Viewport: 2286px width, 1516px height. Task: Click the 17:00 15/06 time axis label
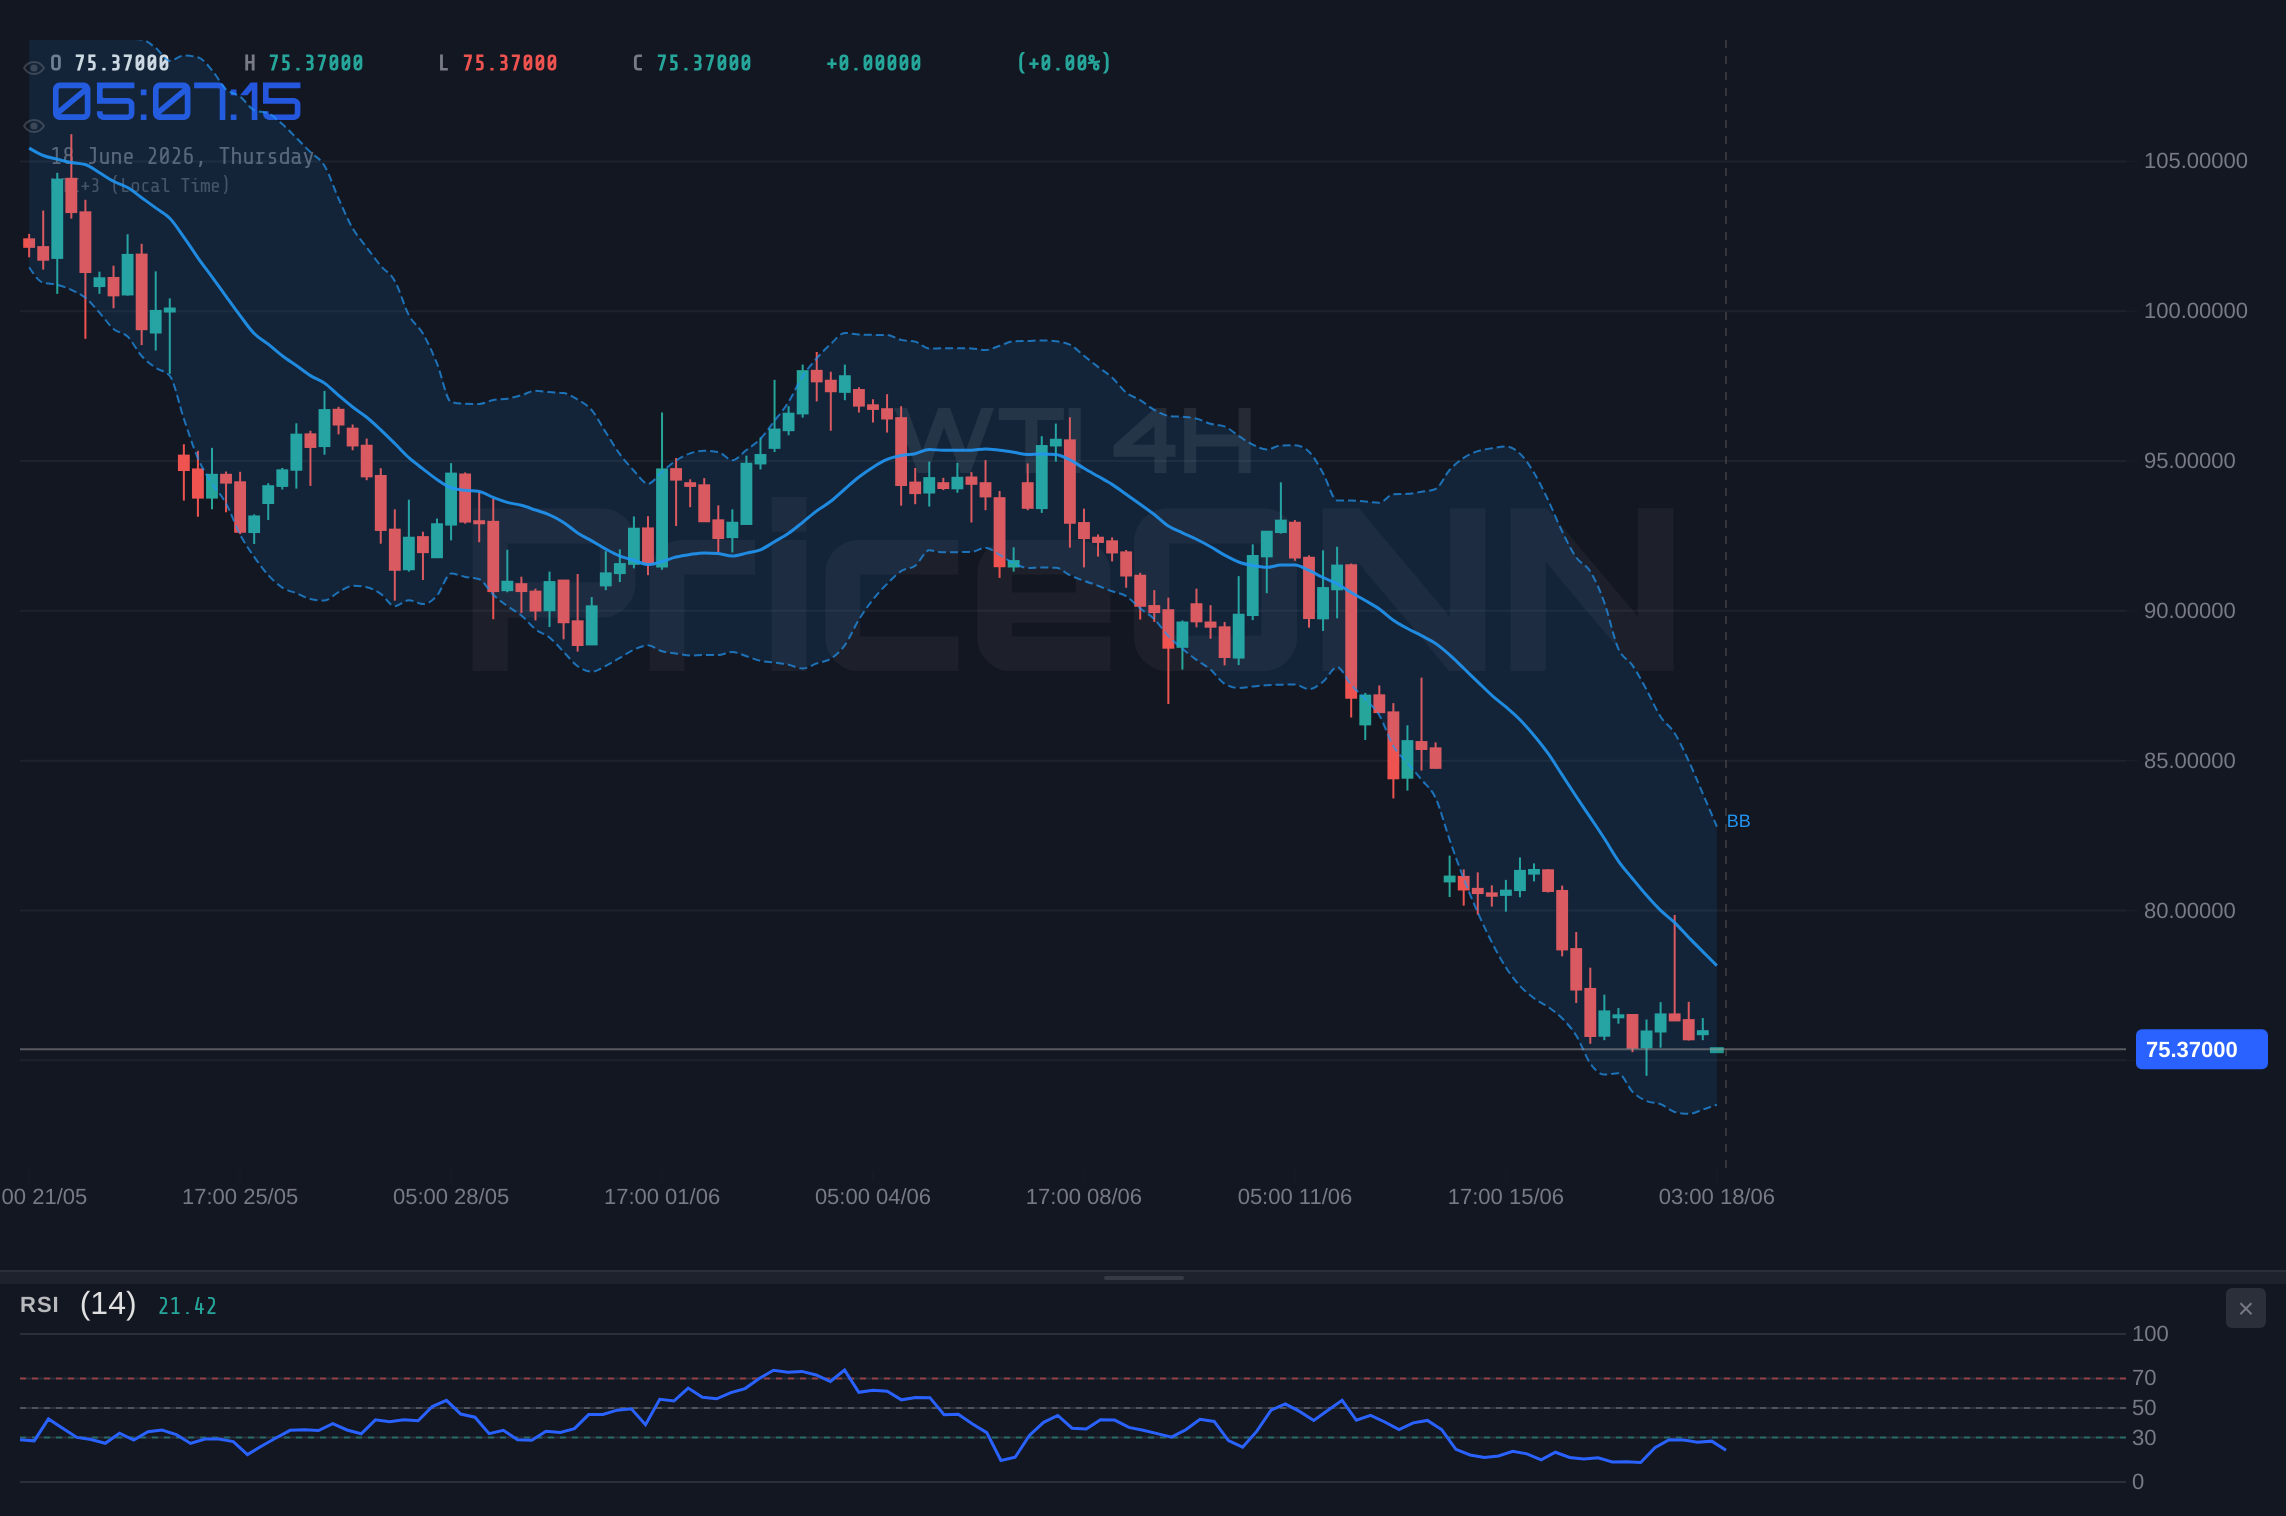tap(1506, 1197)
